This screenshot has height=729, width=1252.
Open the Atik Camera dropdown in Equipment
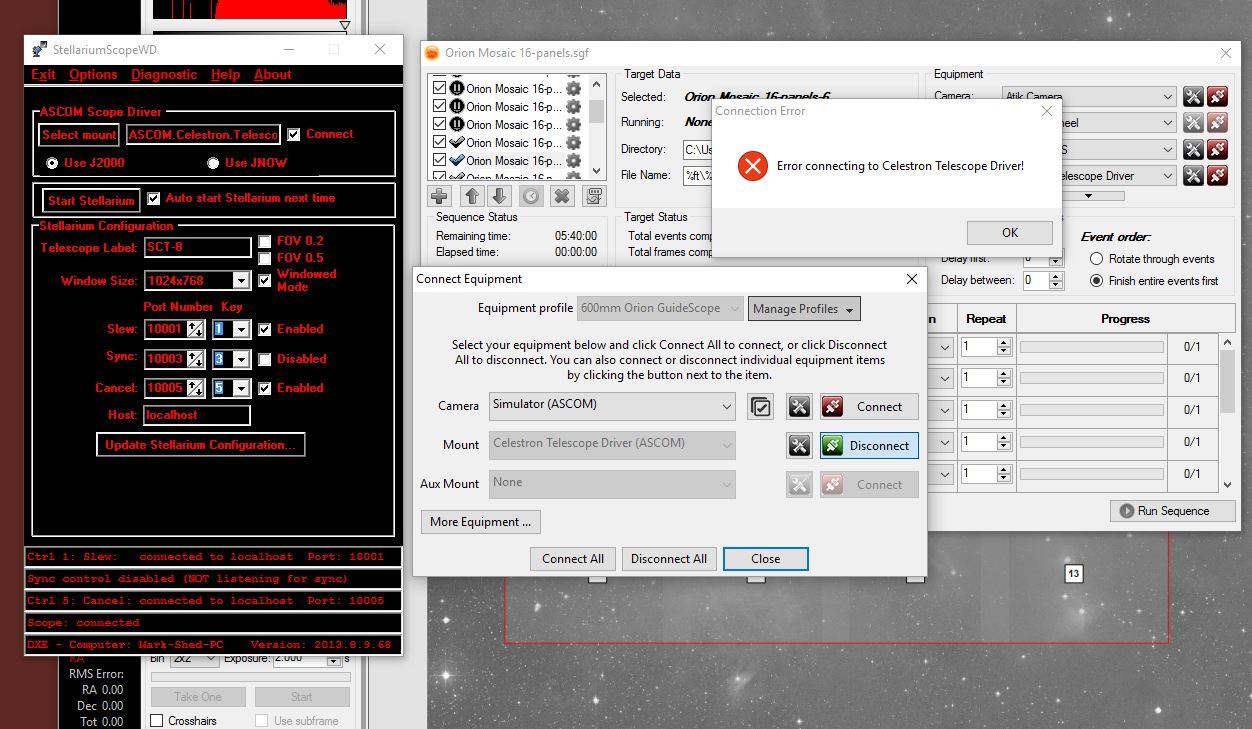(1089, 96)
